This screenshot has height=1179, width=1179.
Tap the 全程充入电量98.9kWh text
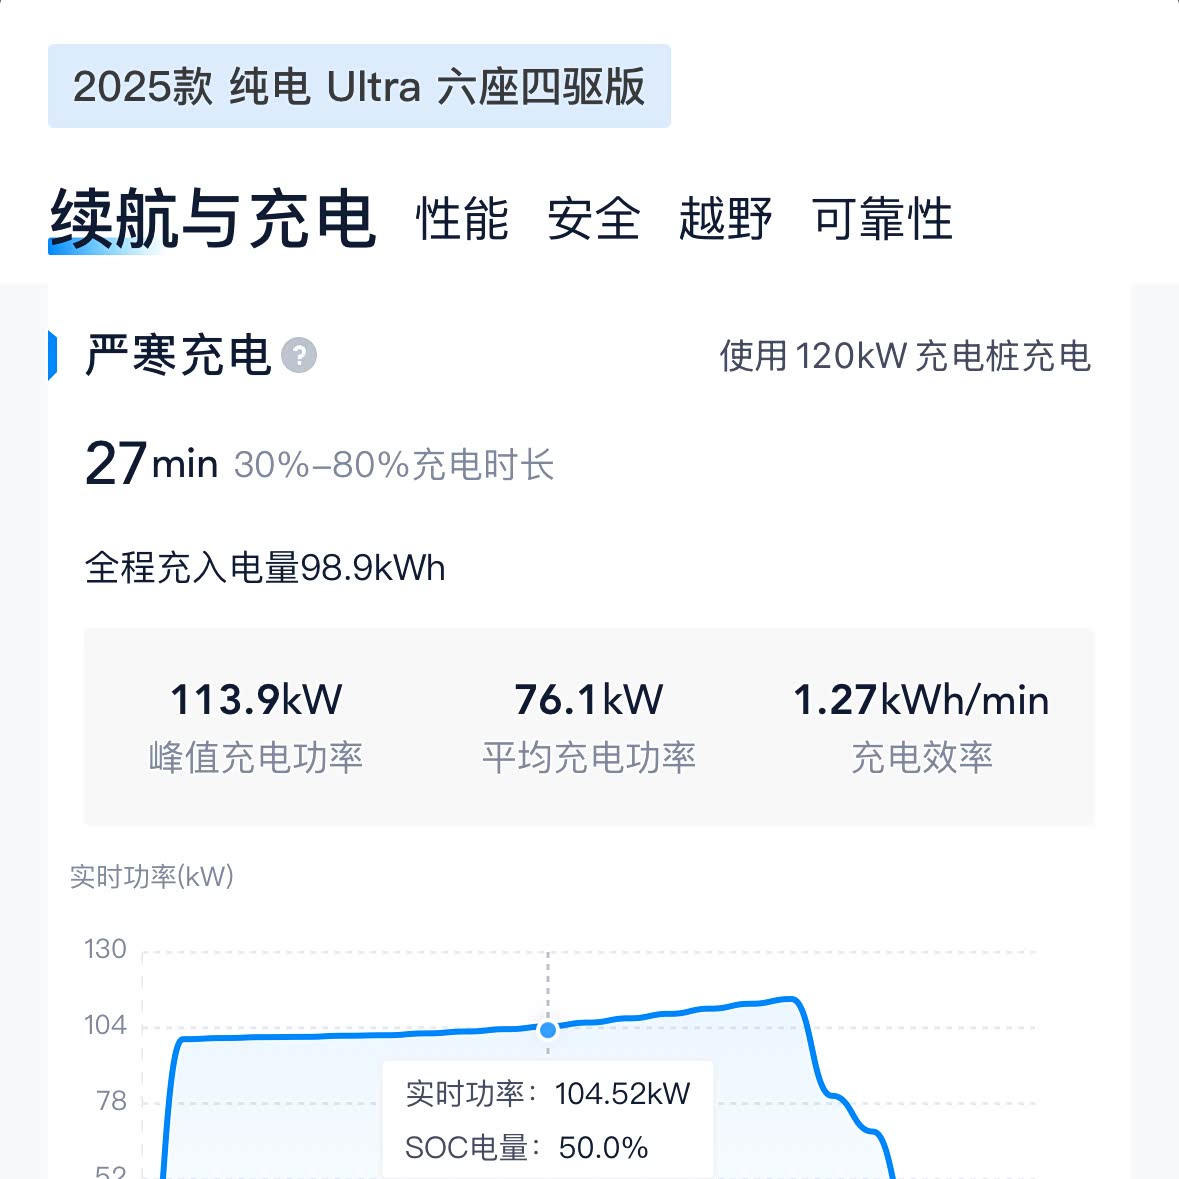265,568
